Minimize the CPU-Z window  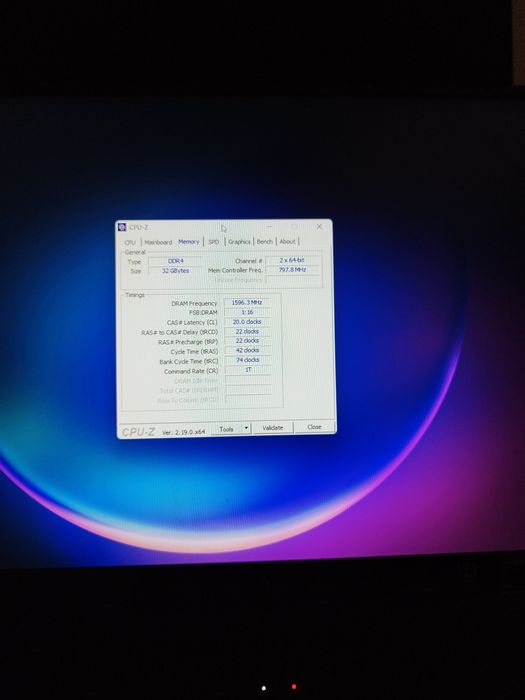click(269, 227)
